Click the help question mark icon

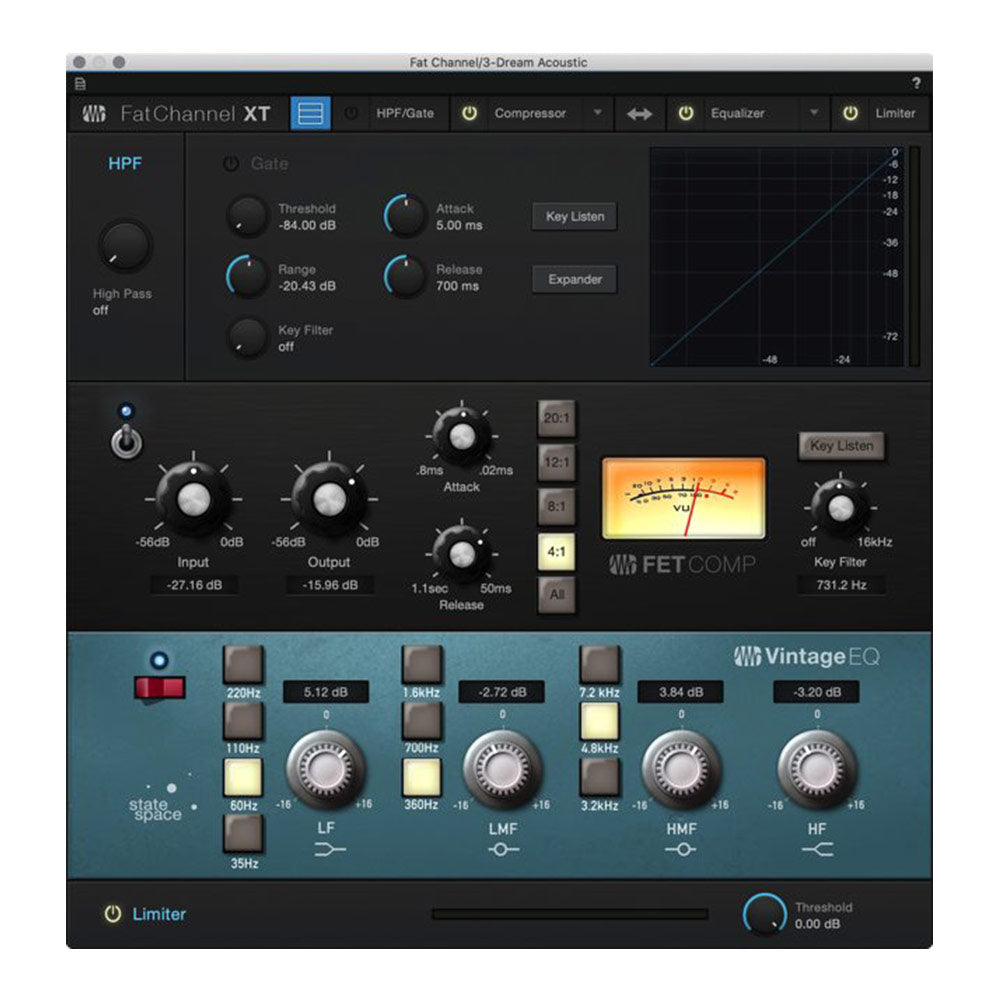click(915, 84)
